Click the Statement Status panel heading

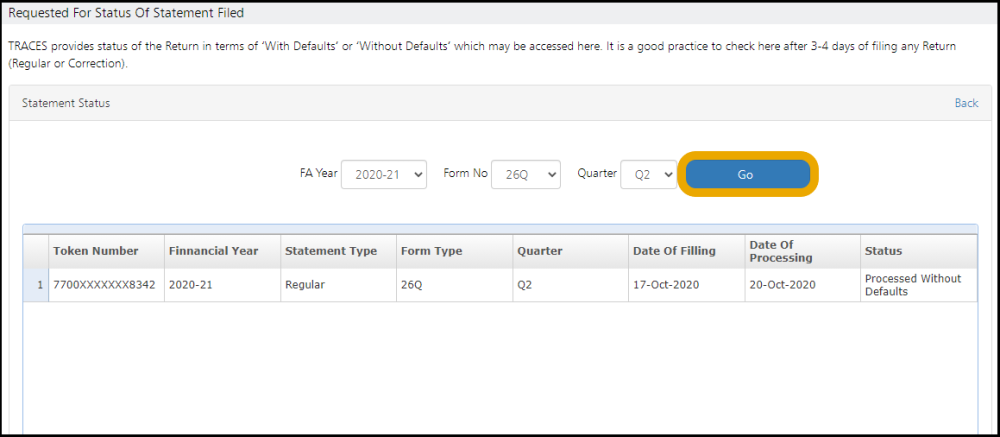click(66, 103)
